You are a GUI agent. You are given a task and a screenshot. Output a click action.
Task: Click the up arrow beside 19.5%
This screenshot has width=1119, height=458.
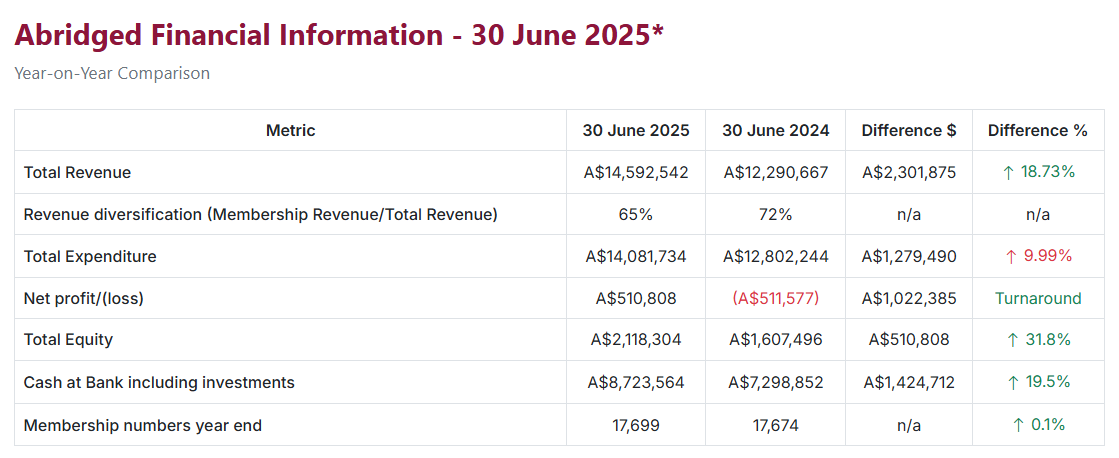point(1013,382)
